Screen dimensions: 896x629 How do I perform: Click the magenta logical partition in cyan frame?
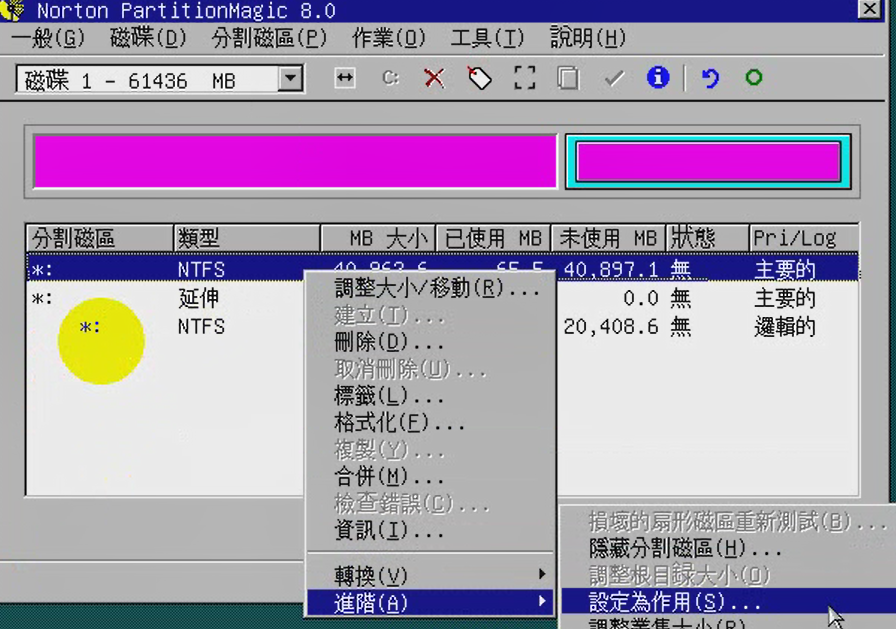(x=708, y=162)
